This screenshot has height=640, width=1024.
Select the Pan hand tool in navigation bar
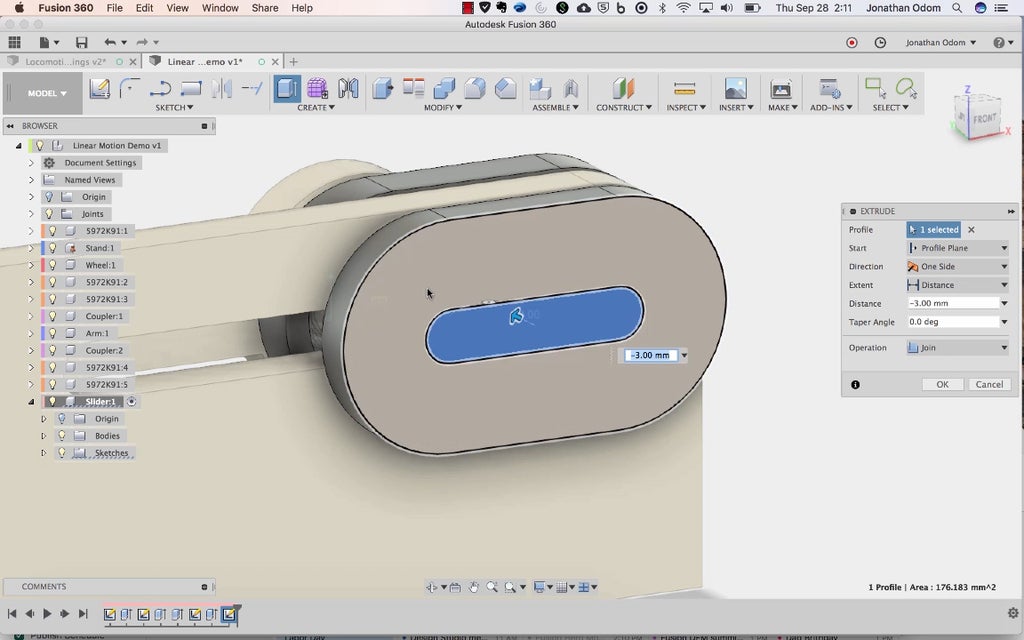click(474, 587)
